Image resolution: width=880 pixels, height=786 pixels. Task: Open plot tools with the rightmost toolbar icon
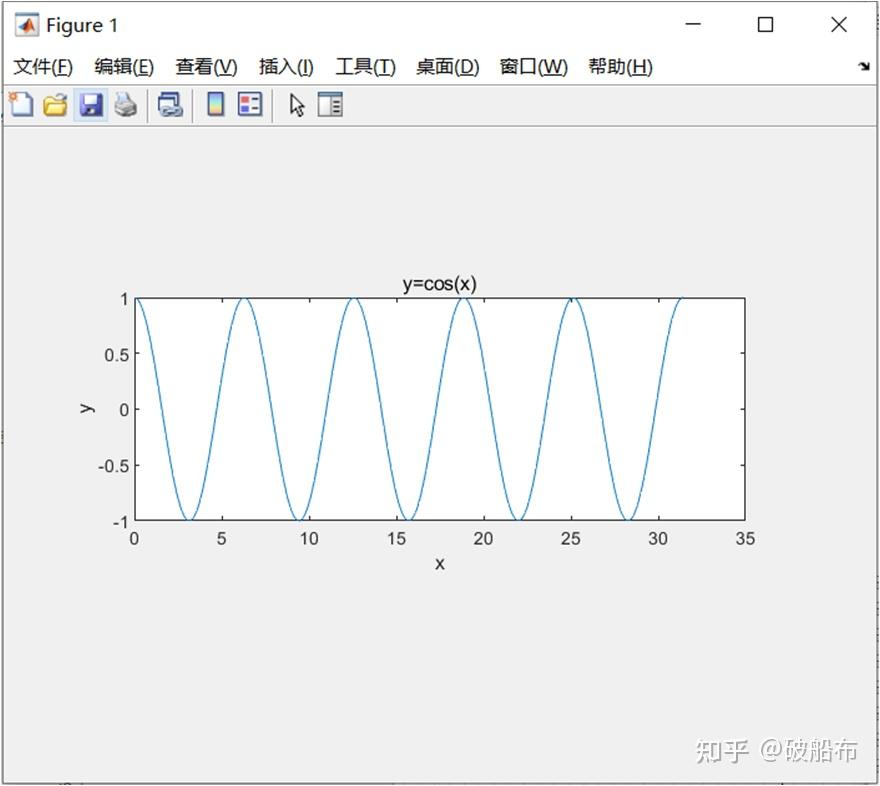(x=331, y=104)
